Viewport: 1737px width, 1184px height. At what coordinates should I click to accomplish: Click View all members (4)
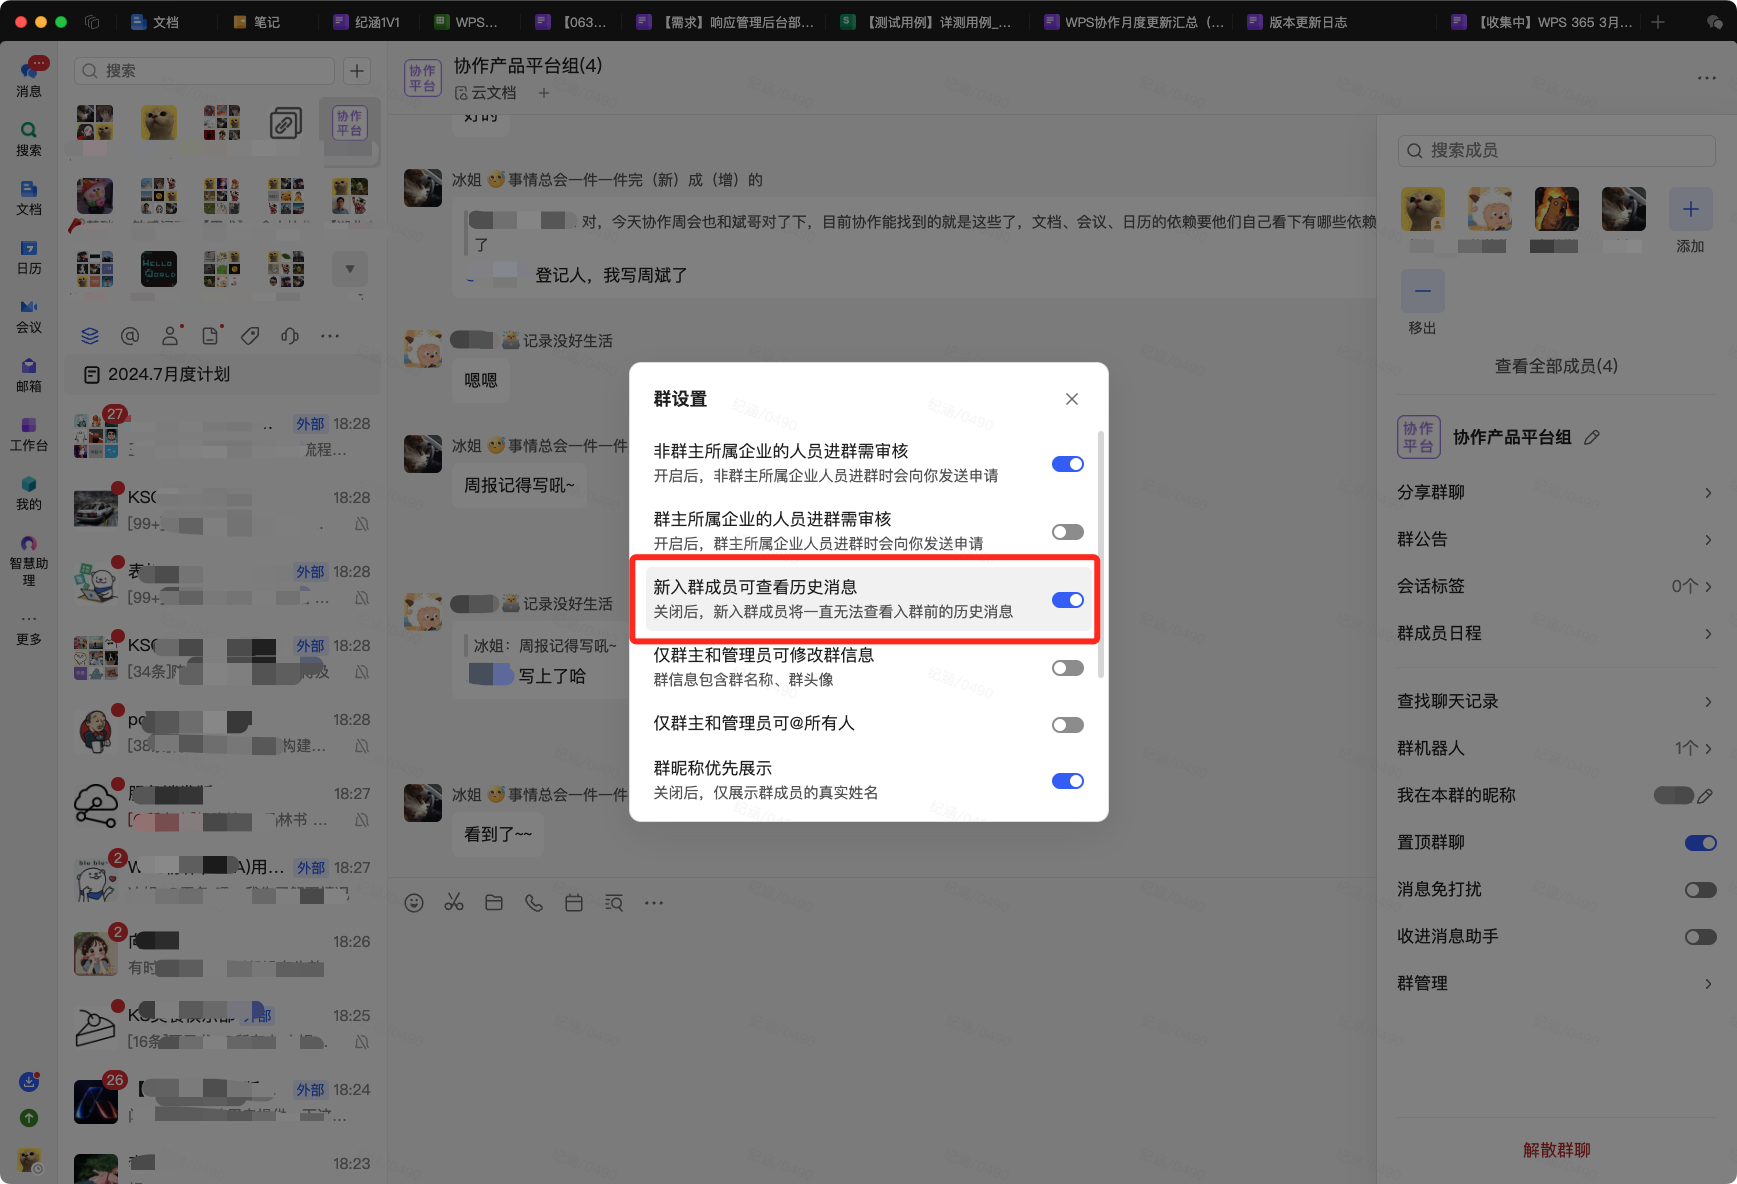tap(1556, 366)
